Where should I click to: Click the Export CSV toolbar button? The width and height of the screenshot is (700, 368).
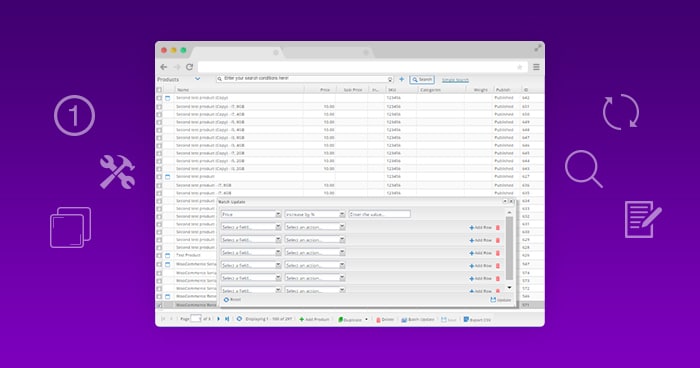477,320
